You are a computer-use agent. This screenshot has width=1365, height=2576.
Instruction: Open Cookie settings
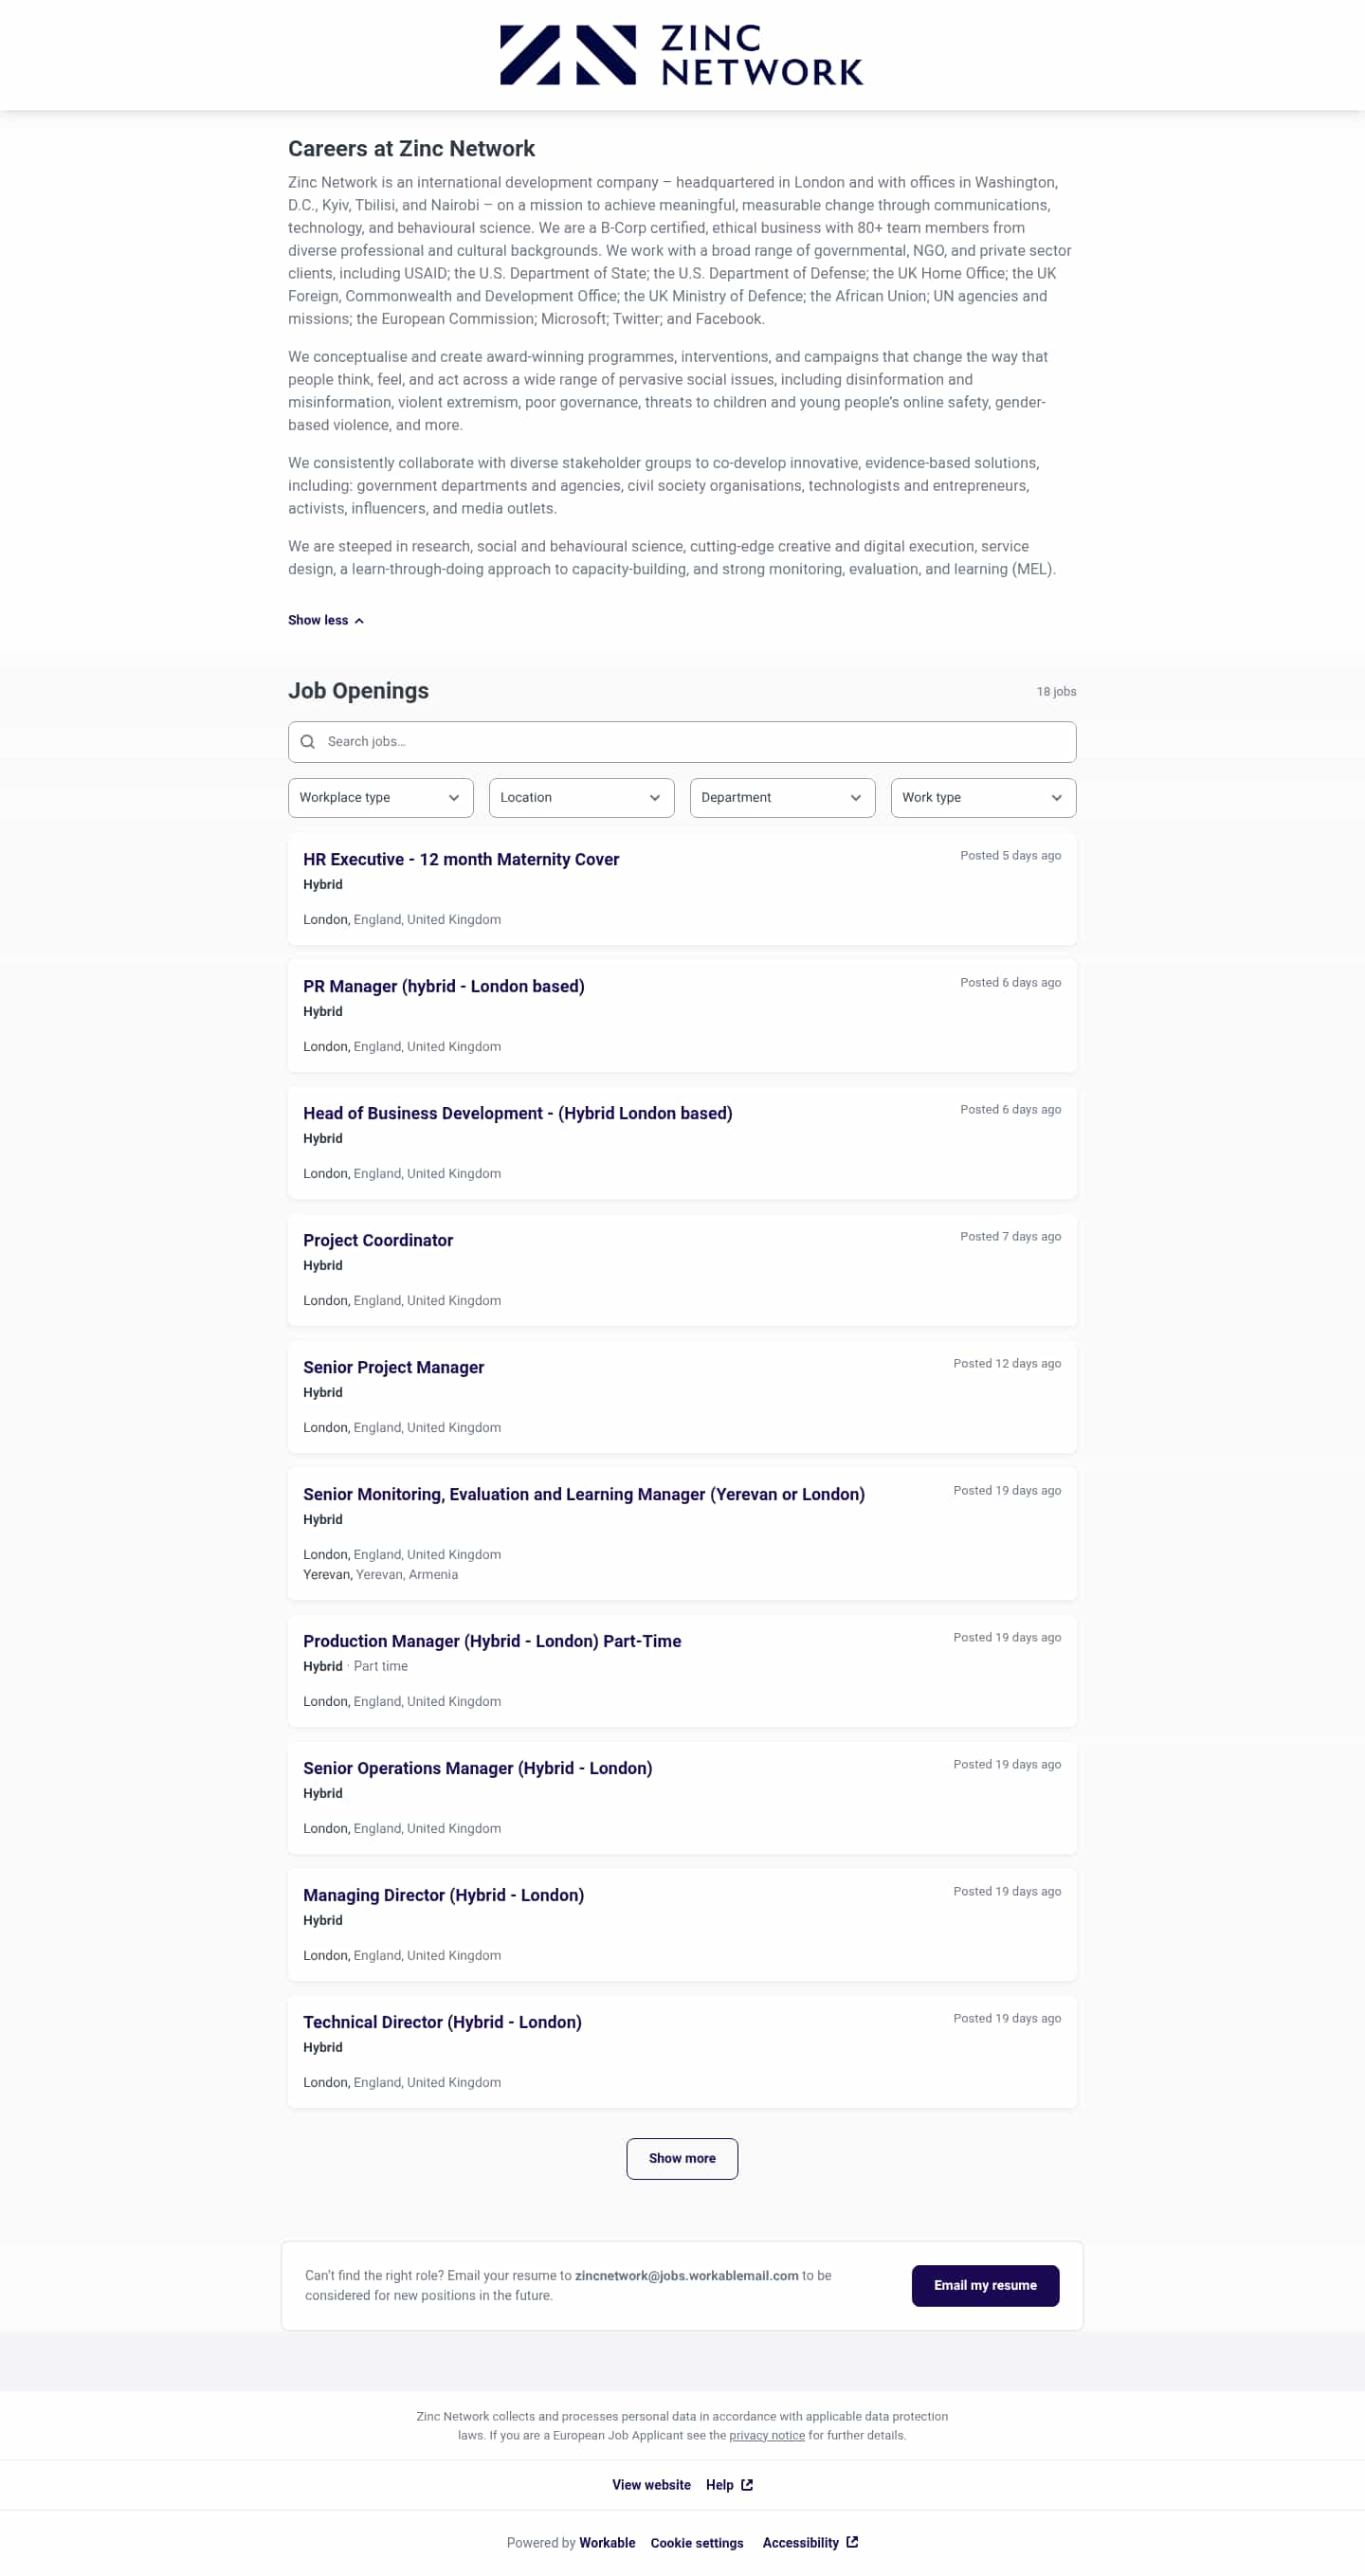tap(696, 2543)
